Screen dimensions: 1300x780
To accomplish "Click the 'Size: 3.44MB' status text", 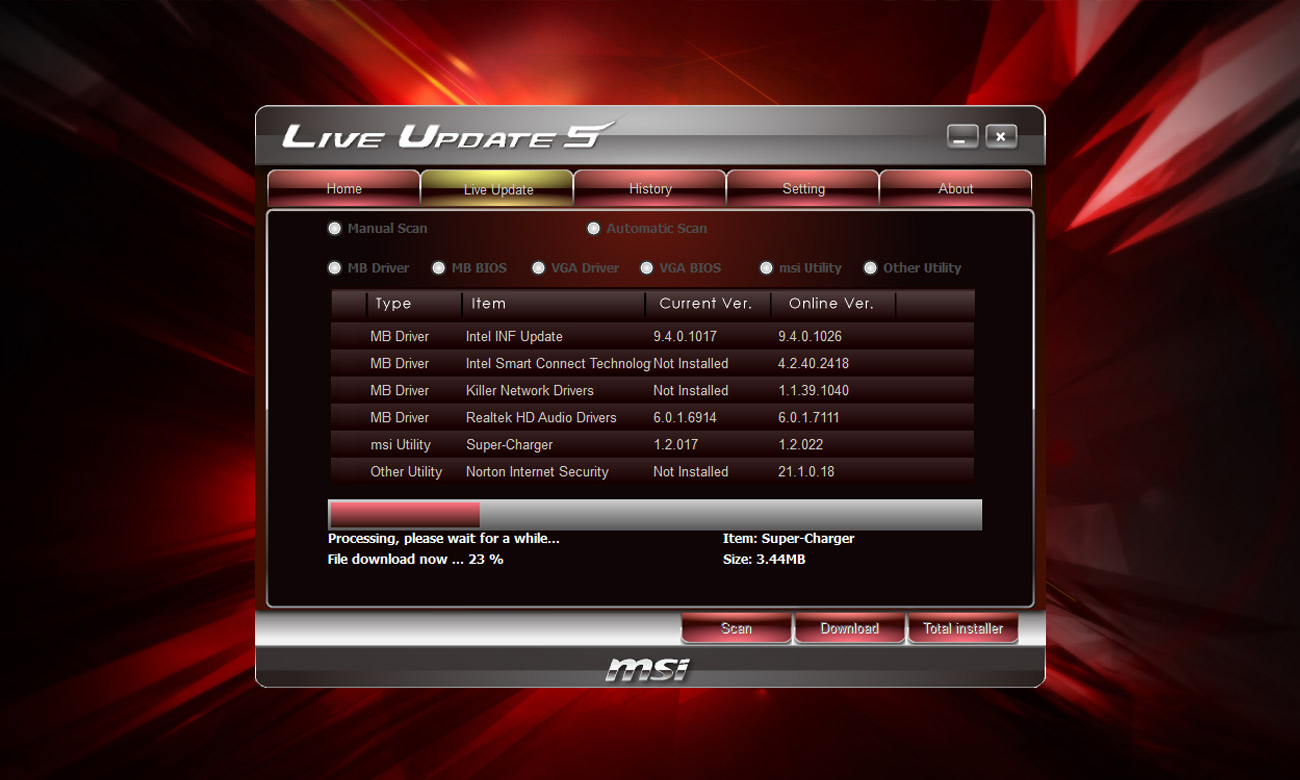I will pos(764,559).
